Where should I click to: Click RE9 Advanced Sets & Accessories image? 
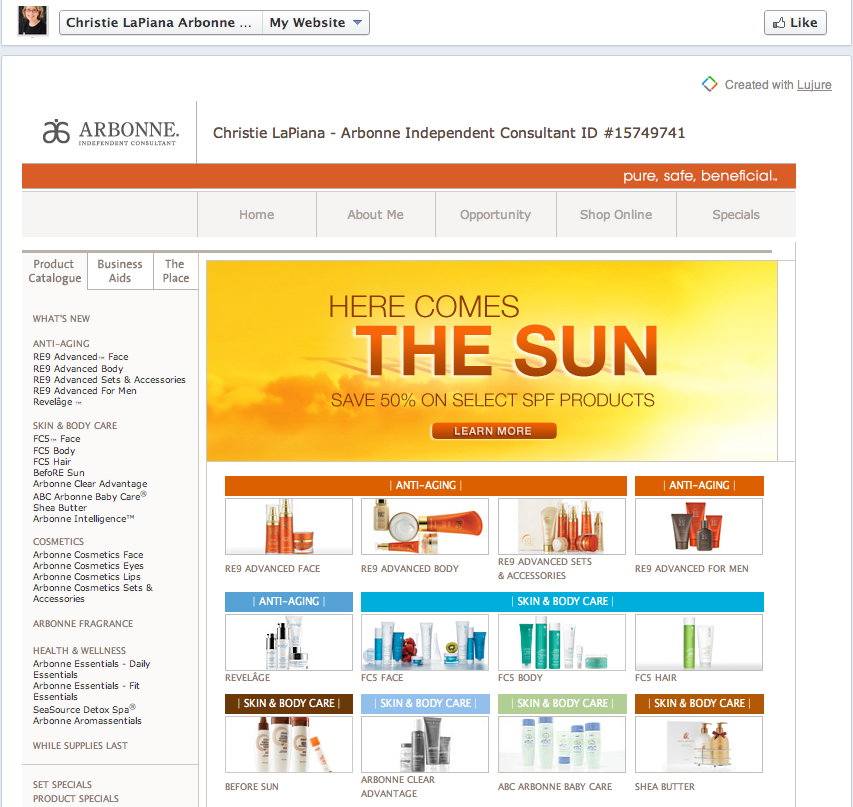pyautogui.click(x=562, y=526)
